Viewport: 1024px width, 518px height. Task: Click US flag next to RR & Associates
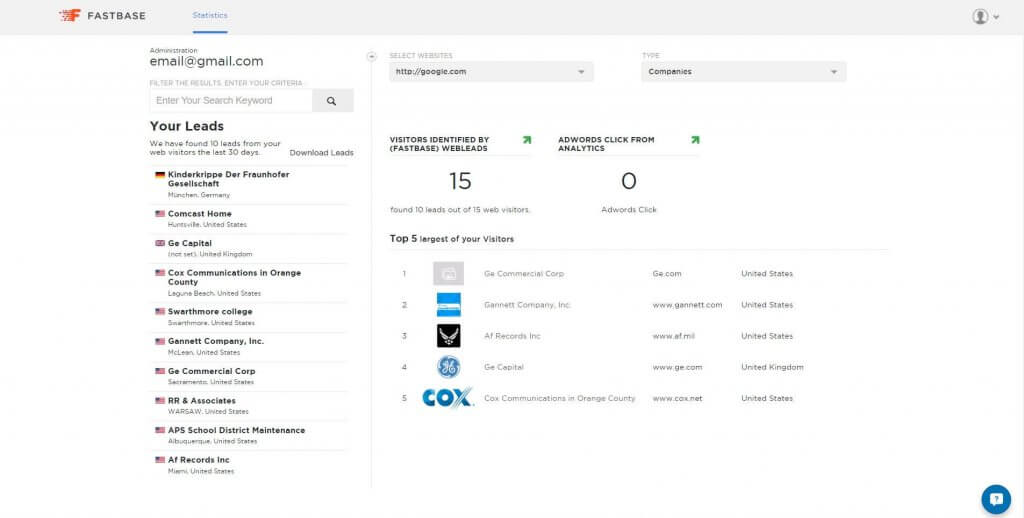point(159,400)
